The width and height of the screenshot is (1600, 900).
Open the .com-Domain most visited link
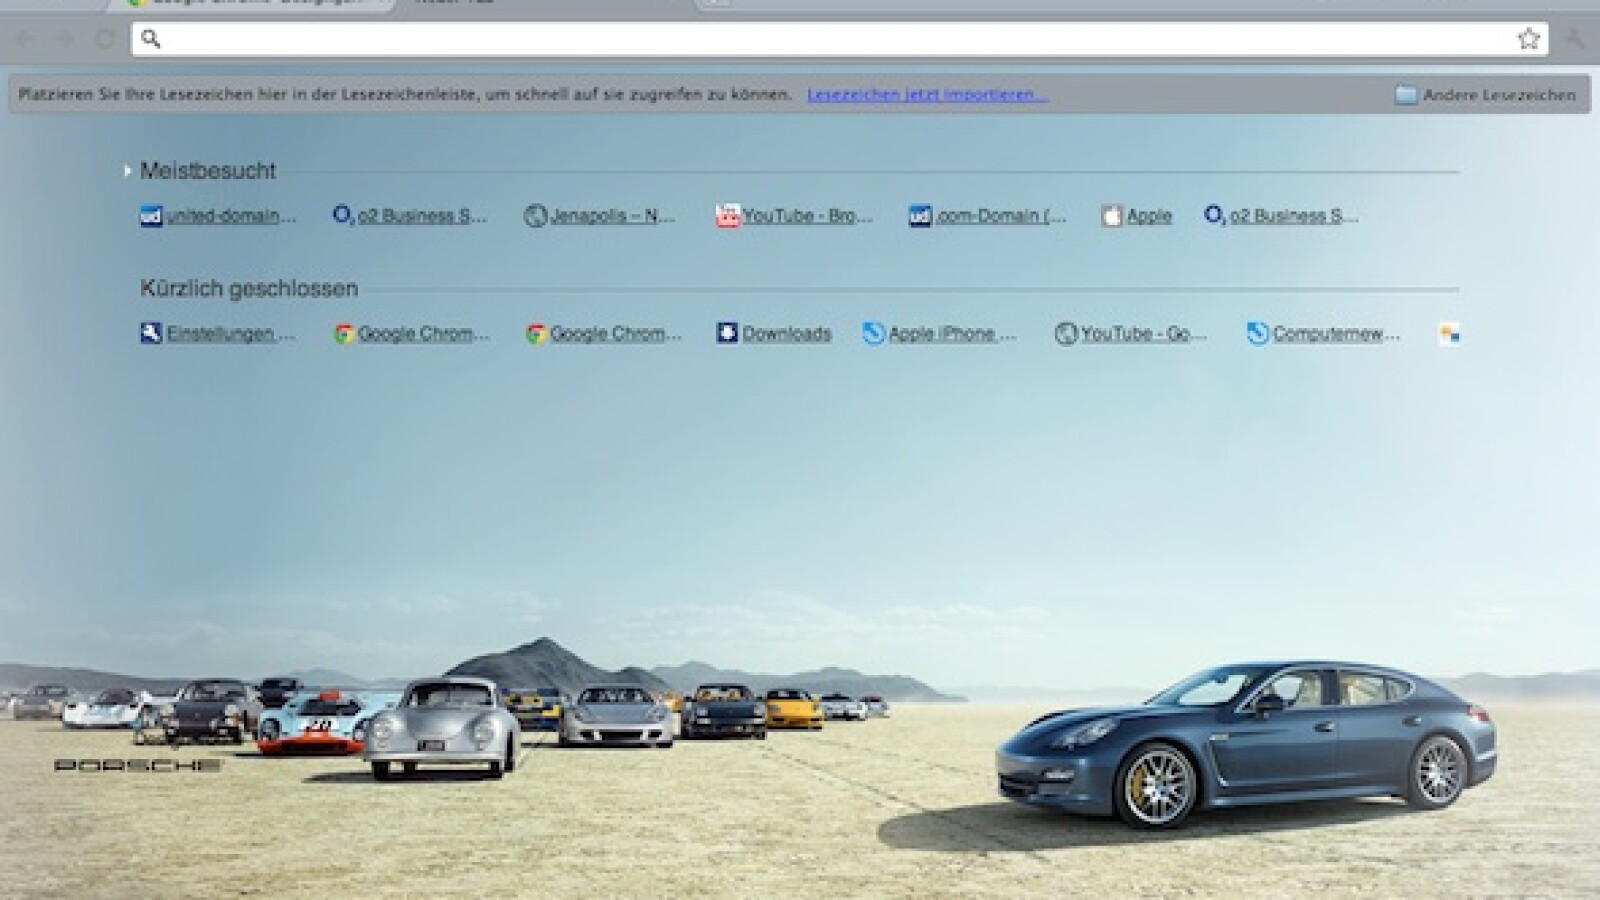1000,216
